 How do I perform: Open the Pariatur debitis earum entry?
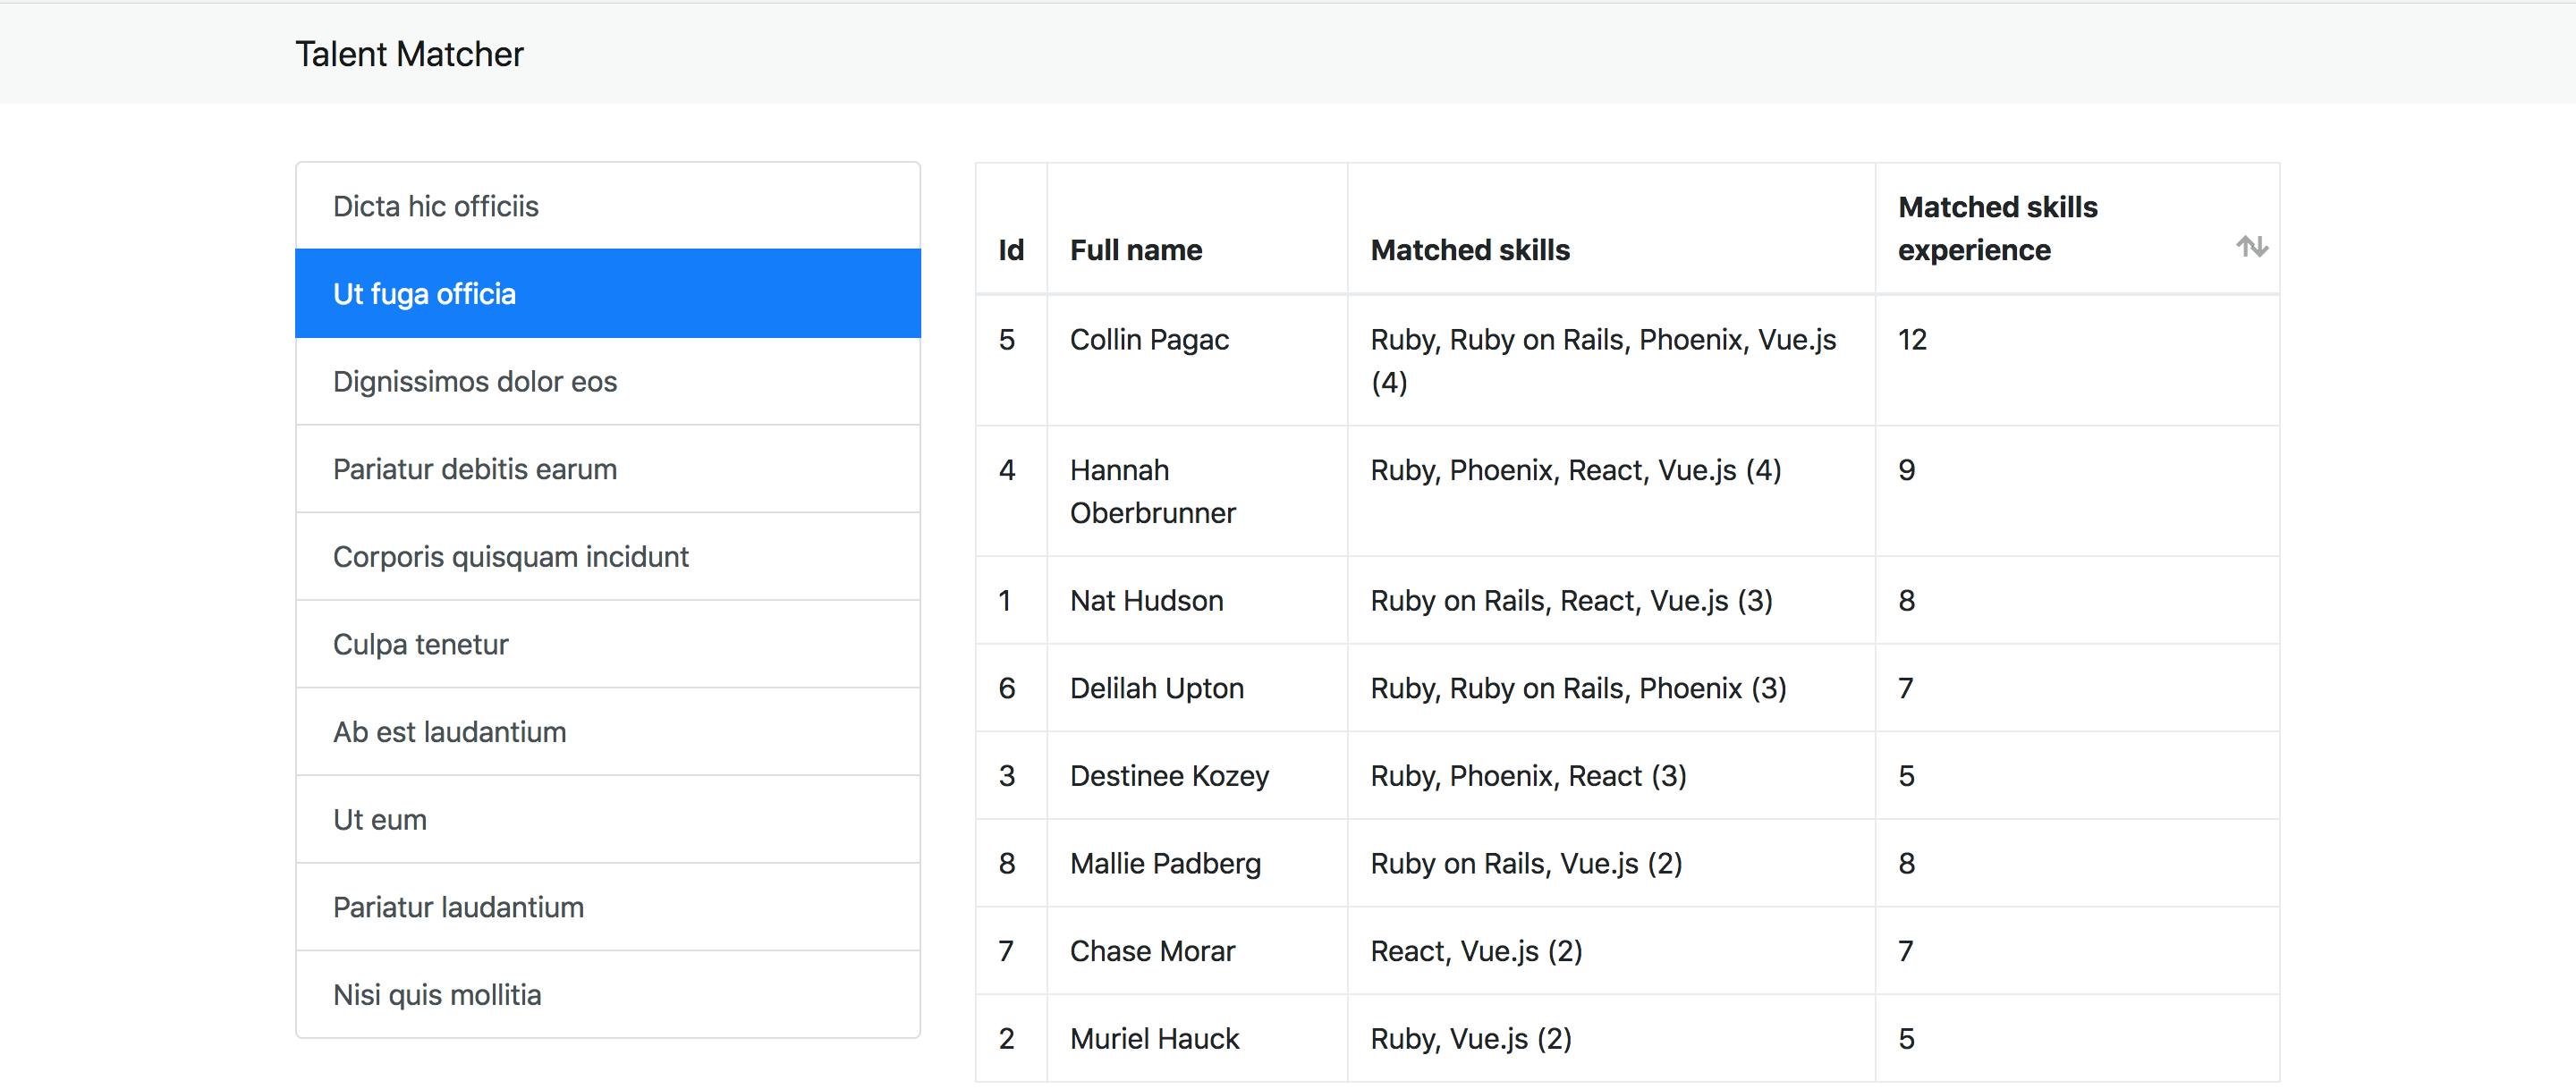click(x=608, y=469)
